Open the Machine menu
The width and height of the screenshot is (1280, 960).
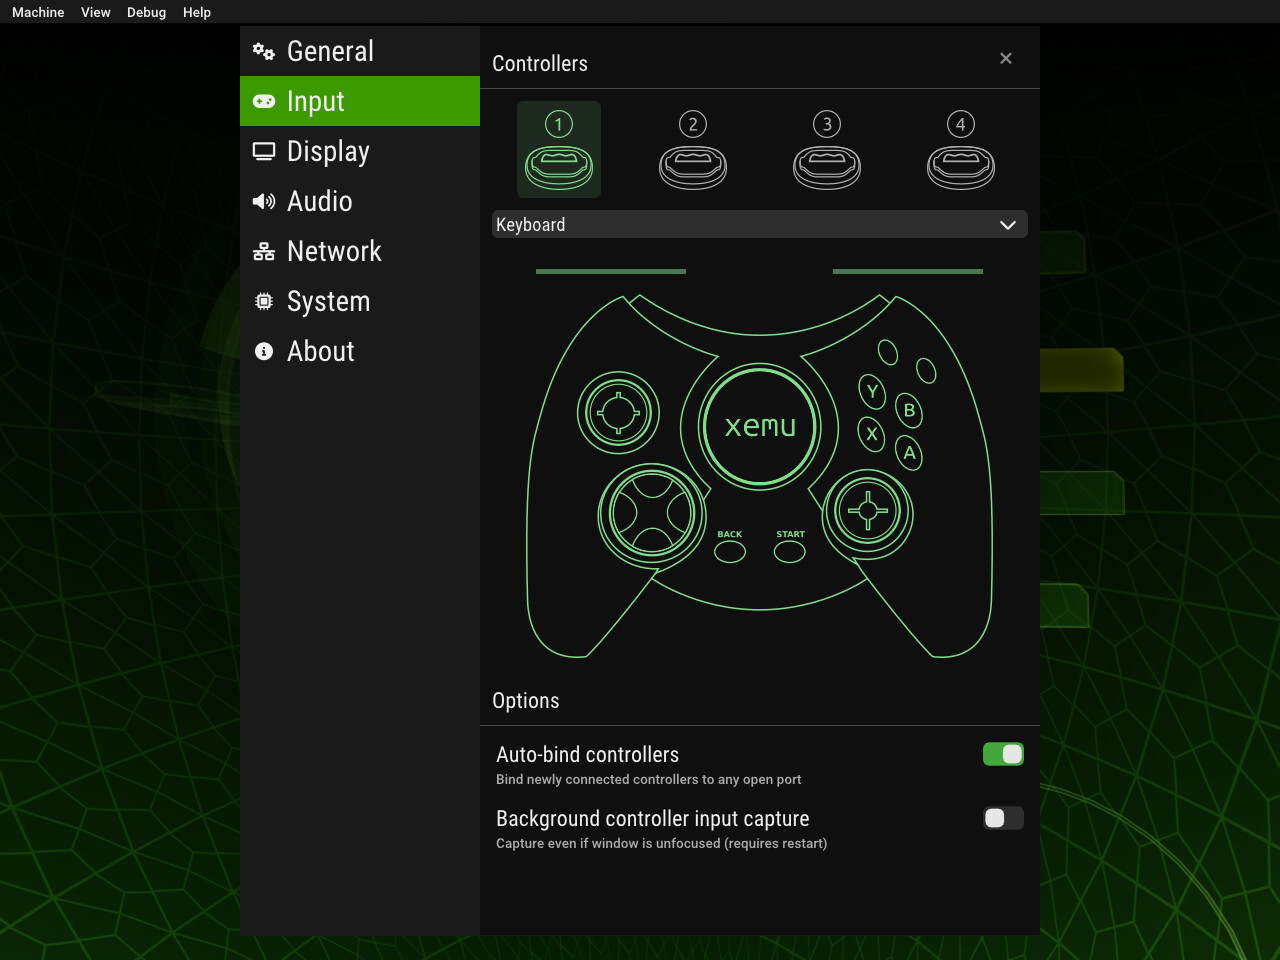[37, 12]
